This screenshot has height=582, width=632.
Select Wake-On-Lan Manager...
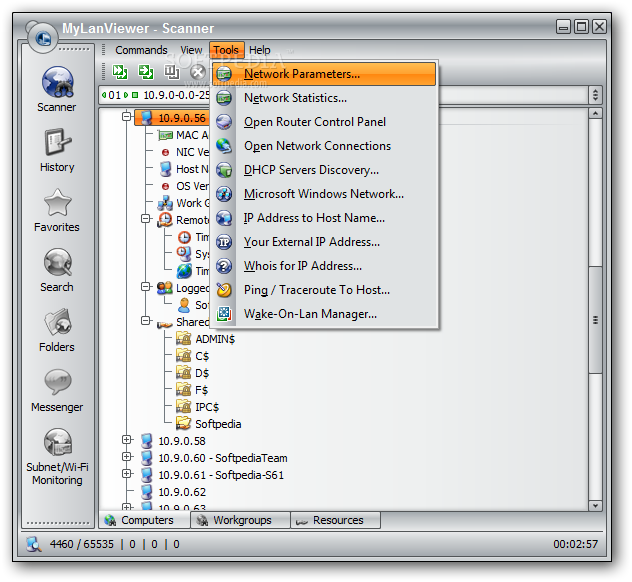click(x=324, y=314)
